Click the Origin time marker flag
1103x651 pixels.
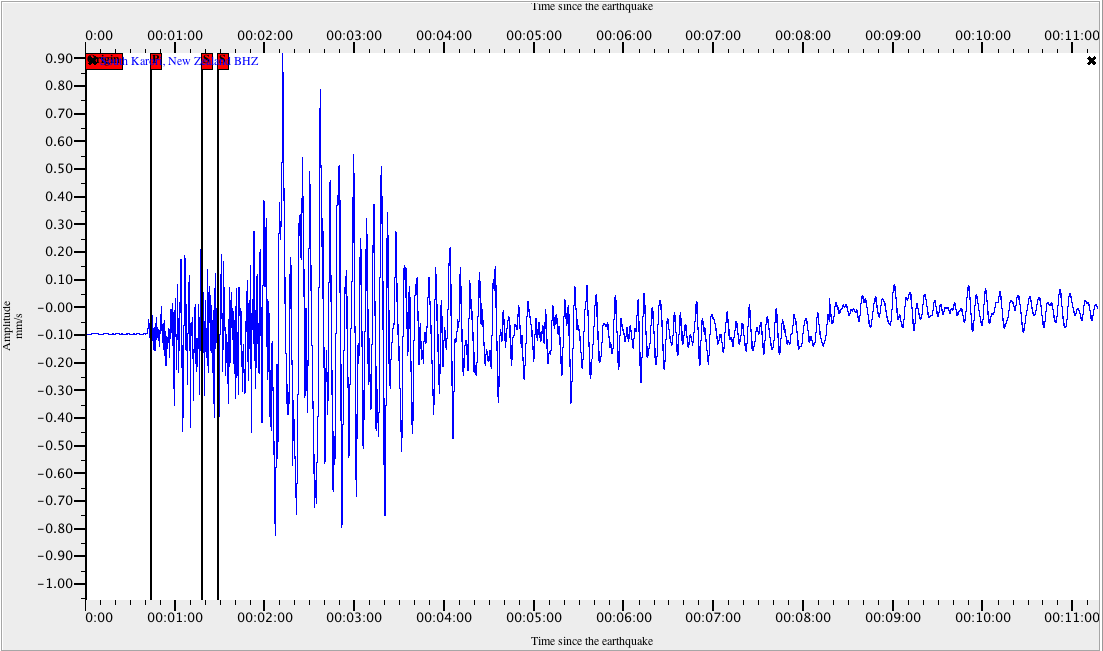104,61
